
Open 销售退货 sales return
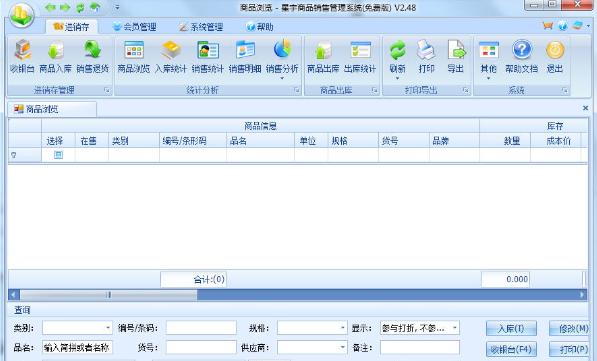pos(93,57)
